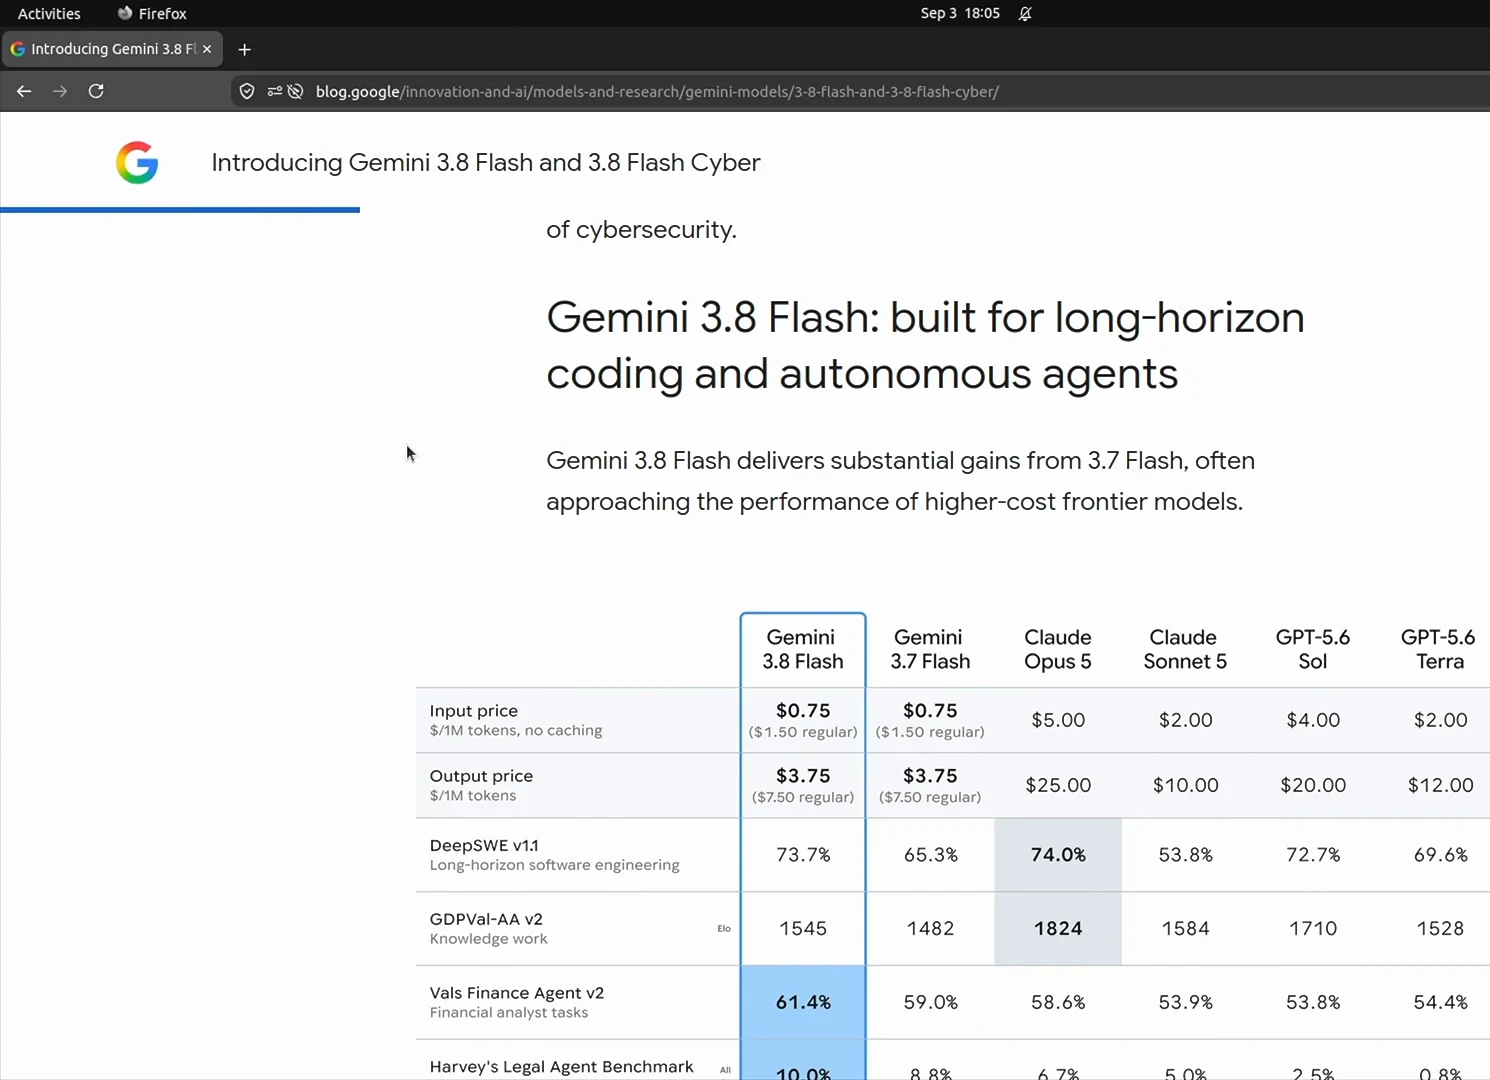
Task: Go back to the previous page
Action: (24, 91)
